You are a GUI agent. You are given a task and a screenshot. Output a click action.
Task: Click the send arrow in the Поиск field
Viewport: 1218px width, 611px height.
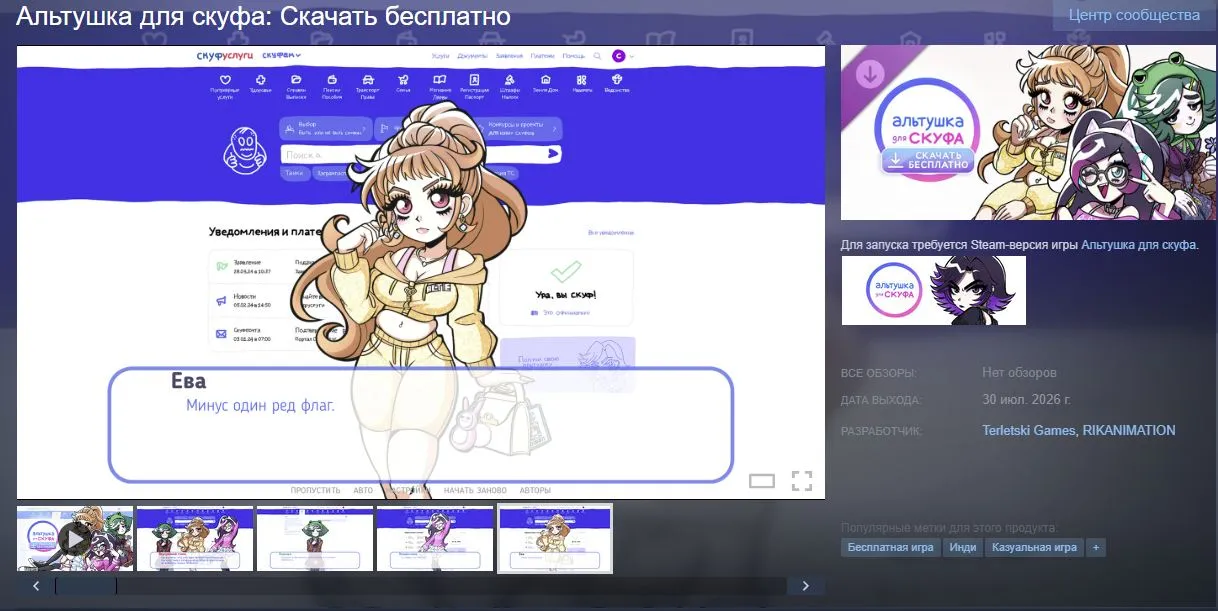click(x=553, y=154)
